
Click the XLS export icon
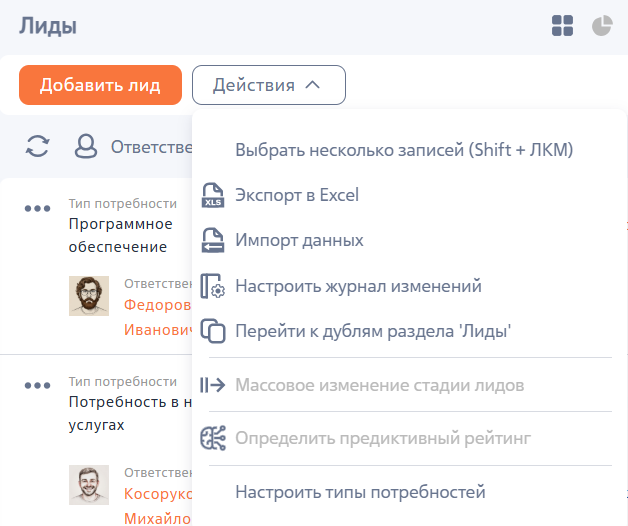click(x=213, y=195)
